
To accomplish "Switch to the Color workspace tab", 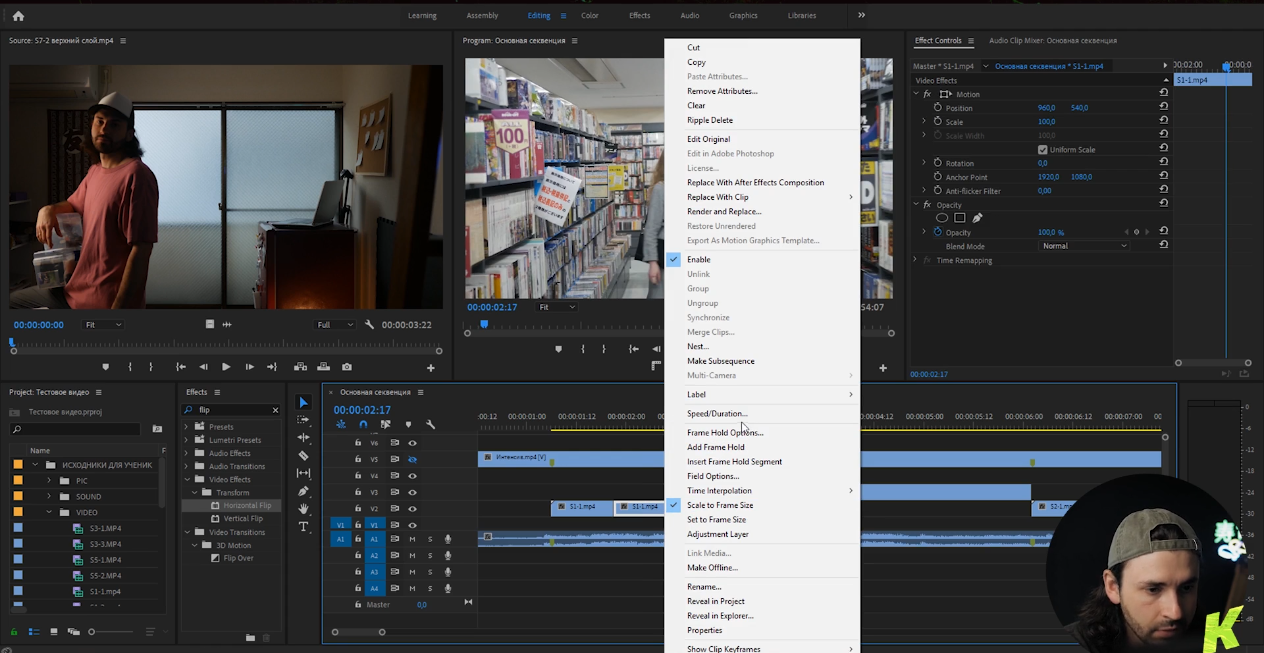I will click(x=590, y=16).
